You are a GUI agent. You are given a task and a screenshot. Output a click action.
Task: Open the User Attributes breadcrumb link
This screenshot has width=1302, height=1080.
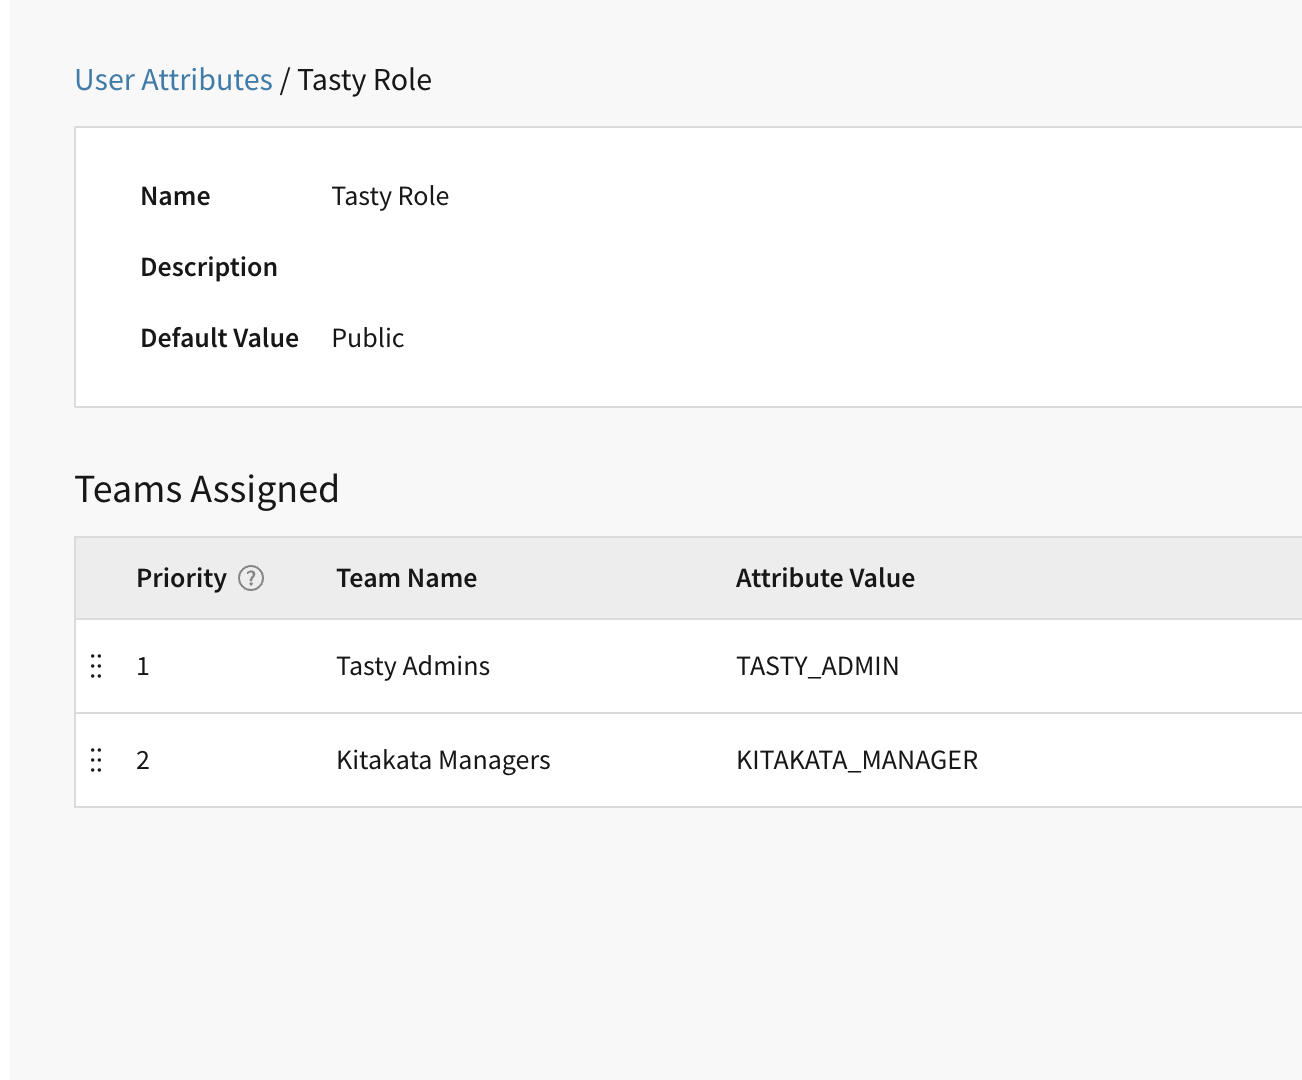coord(173,79)
